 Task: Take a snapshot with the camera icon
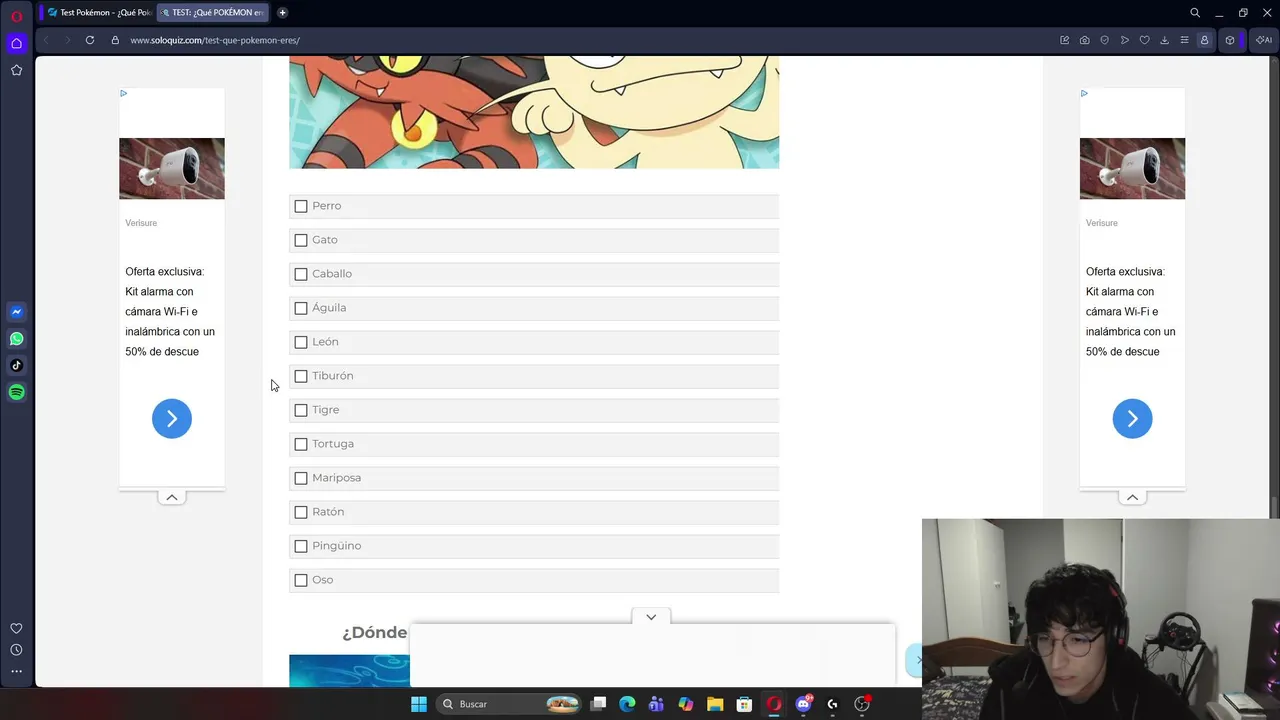[x=1085, y=40]
